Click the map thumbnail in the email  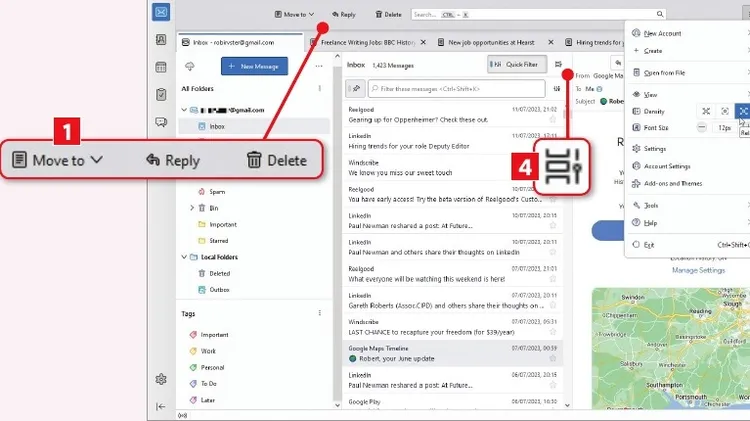(x=671, y=348)
